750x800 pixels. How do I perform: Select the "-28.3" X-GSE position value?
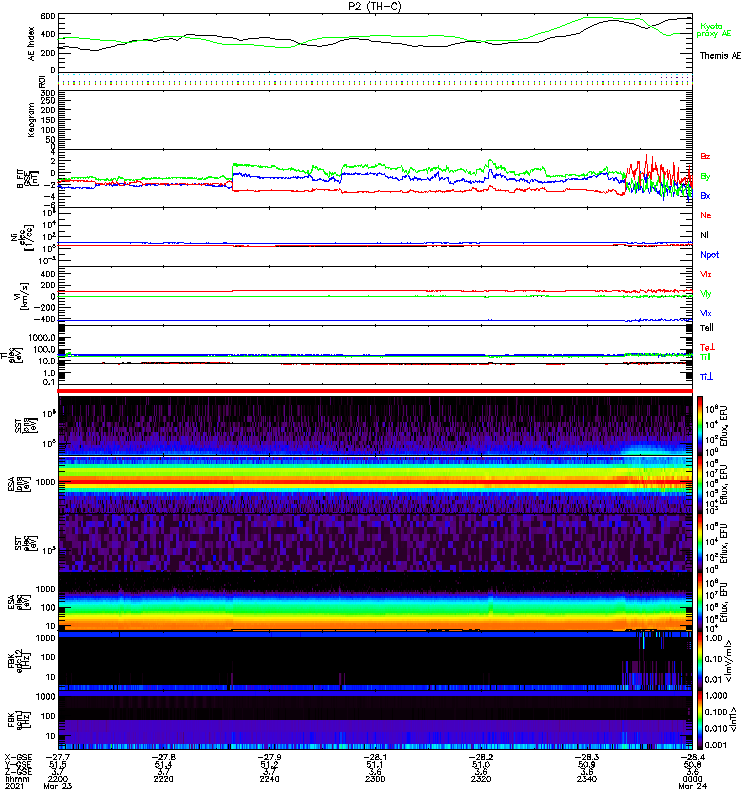click(x=586, y=757)
